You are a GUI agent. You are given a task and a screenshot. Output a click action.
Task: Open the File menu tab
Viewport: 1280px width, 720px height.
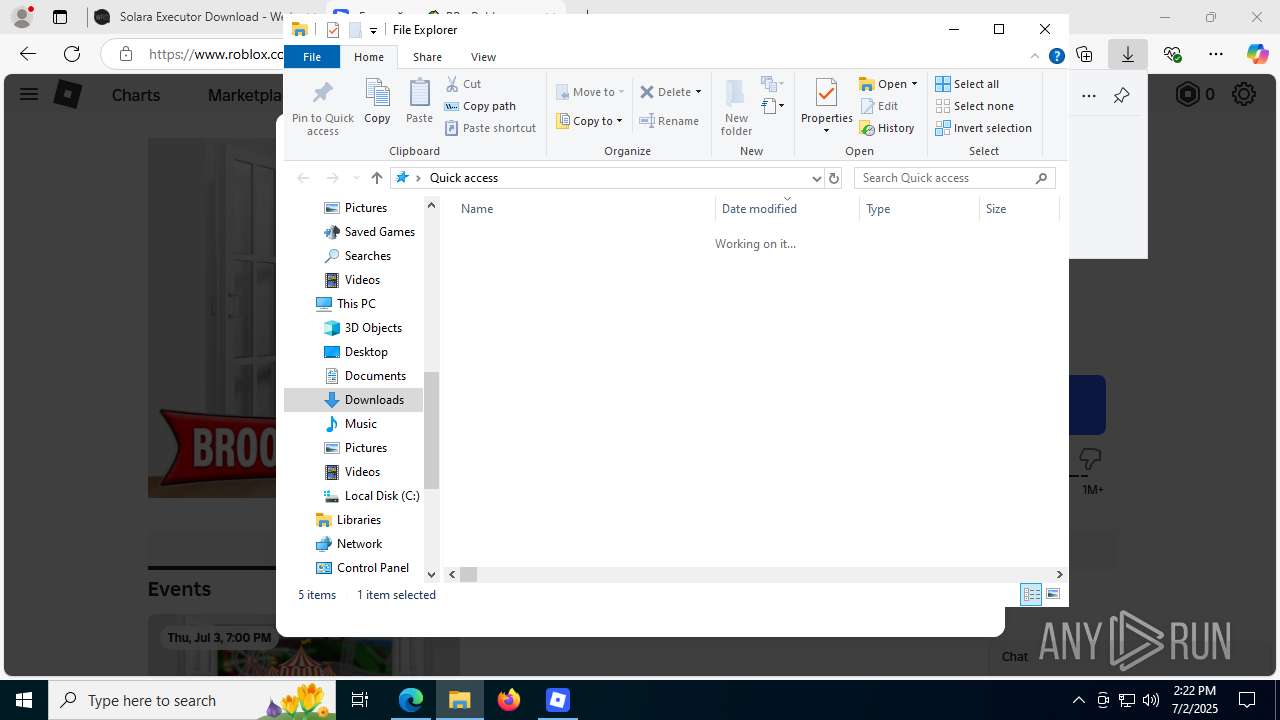[312, 57]
